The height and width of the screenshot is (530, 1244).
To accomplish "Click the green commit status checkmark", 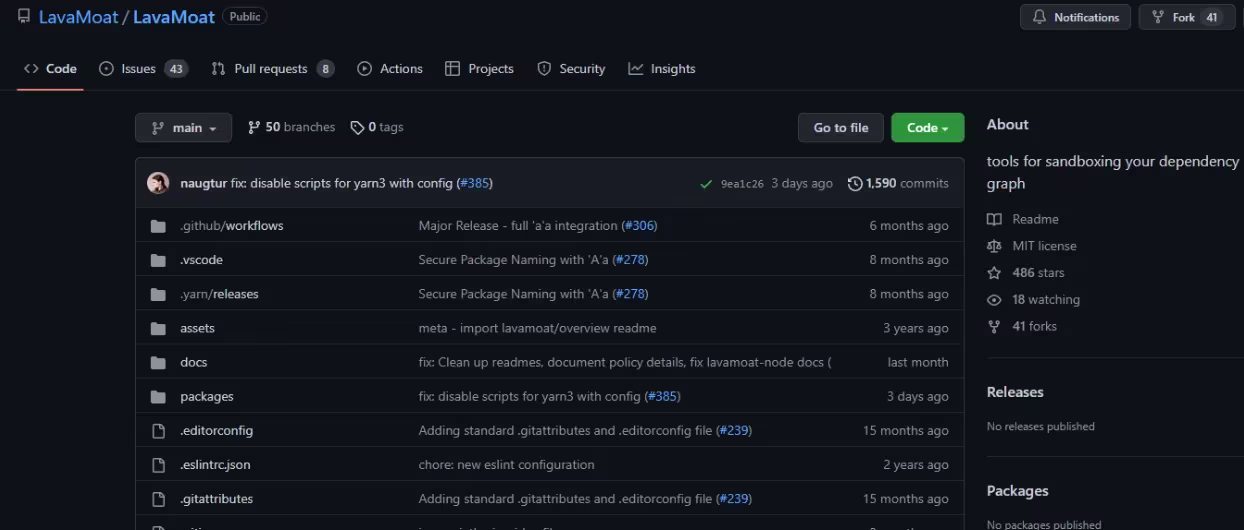I will 707,184.
